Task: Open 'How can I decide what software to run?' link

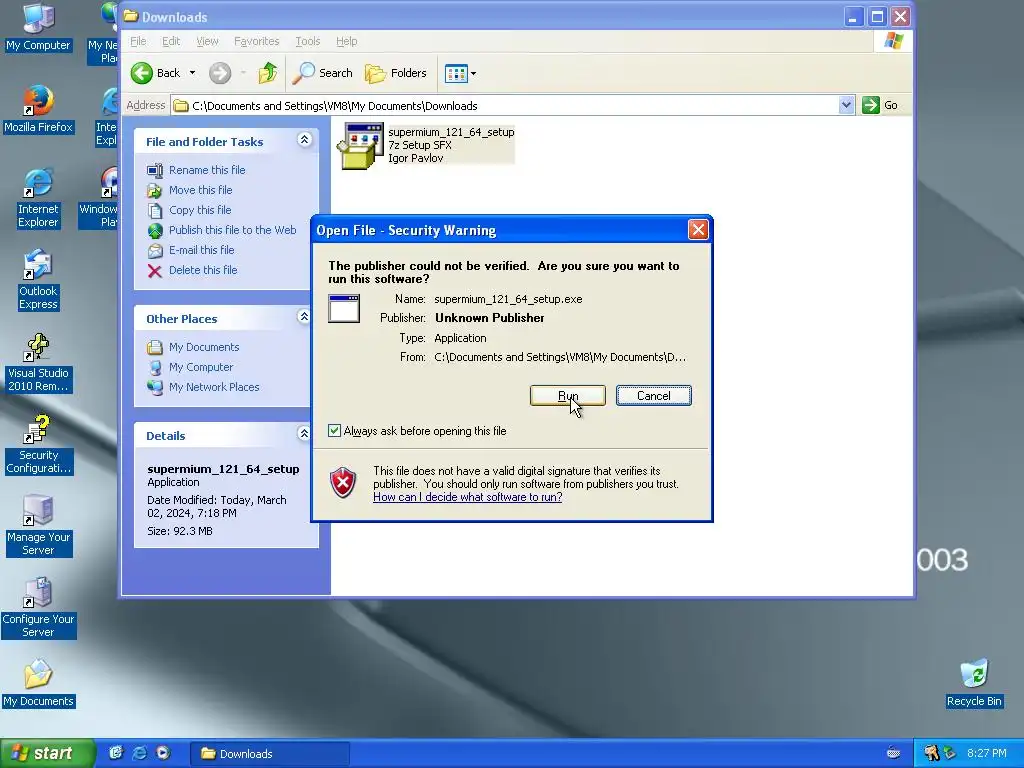Action: point(468,497)
